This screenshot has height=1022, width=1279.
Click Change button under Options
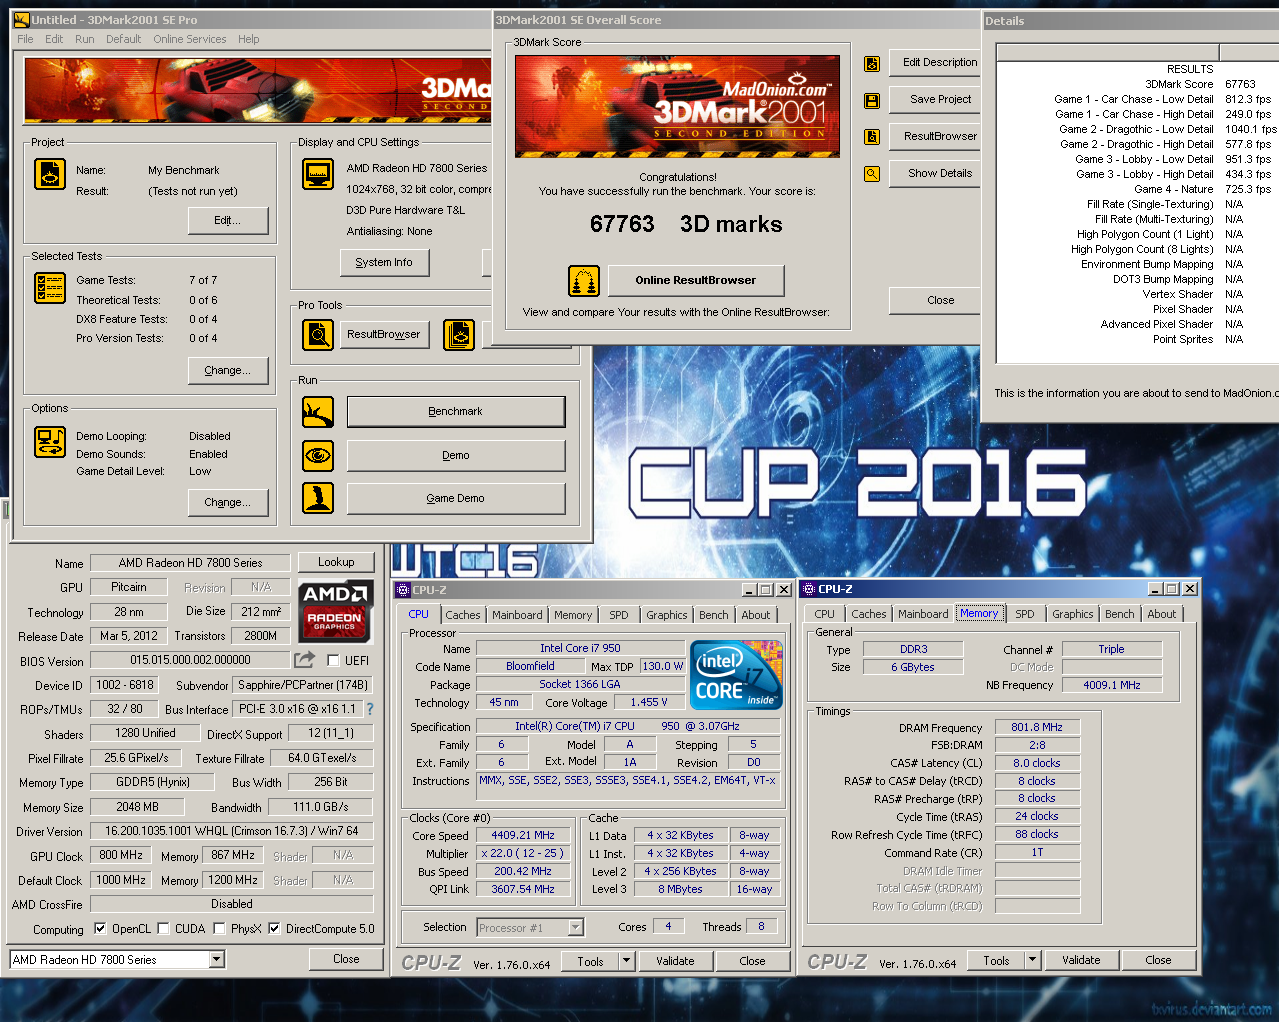tap(229, 502)
